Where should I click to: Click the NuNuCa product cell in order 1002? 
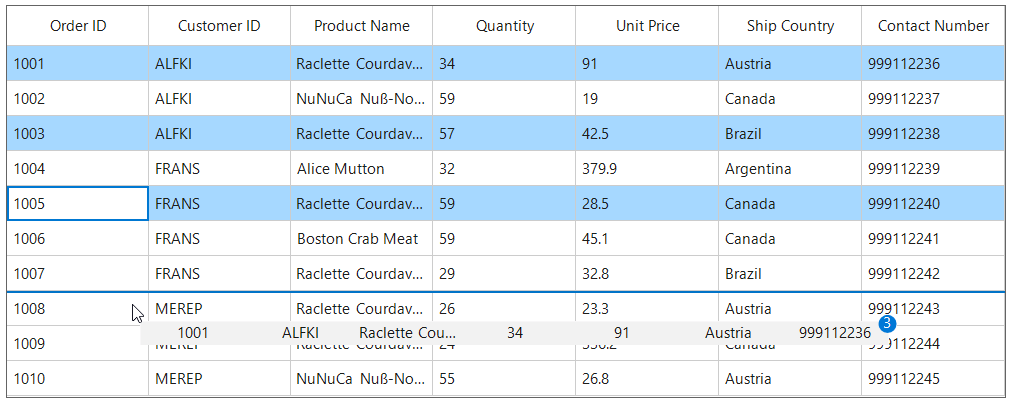tap(361, 99)
